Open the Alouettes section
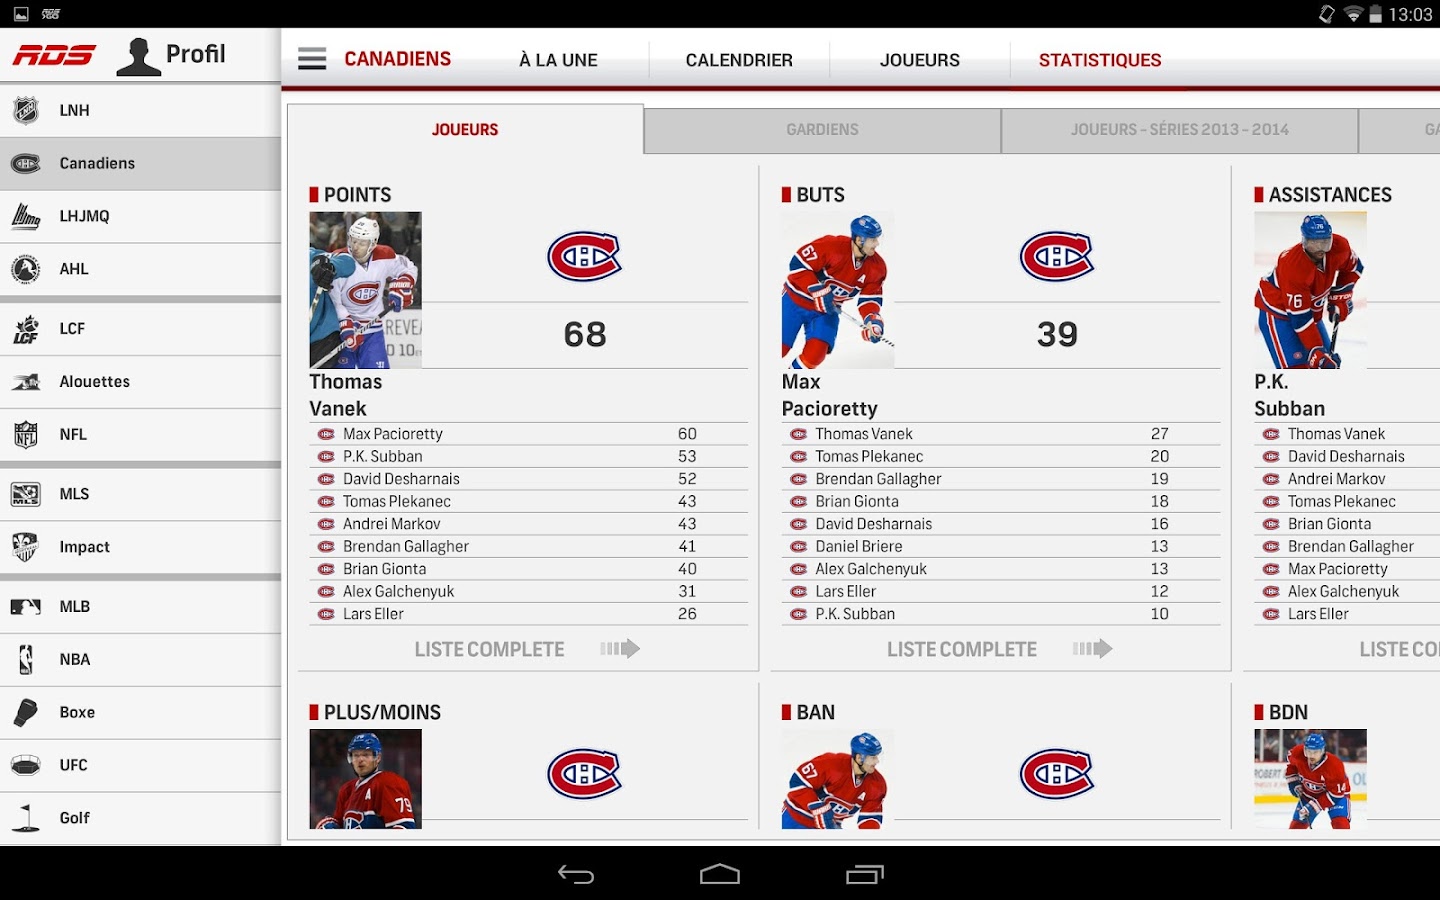 click(94, 382)
